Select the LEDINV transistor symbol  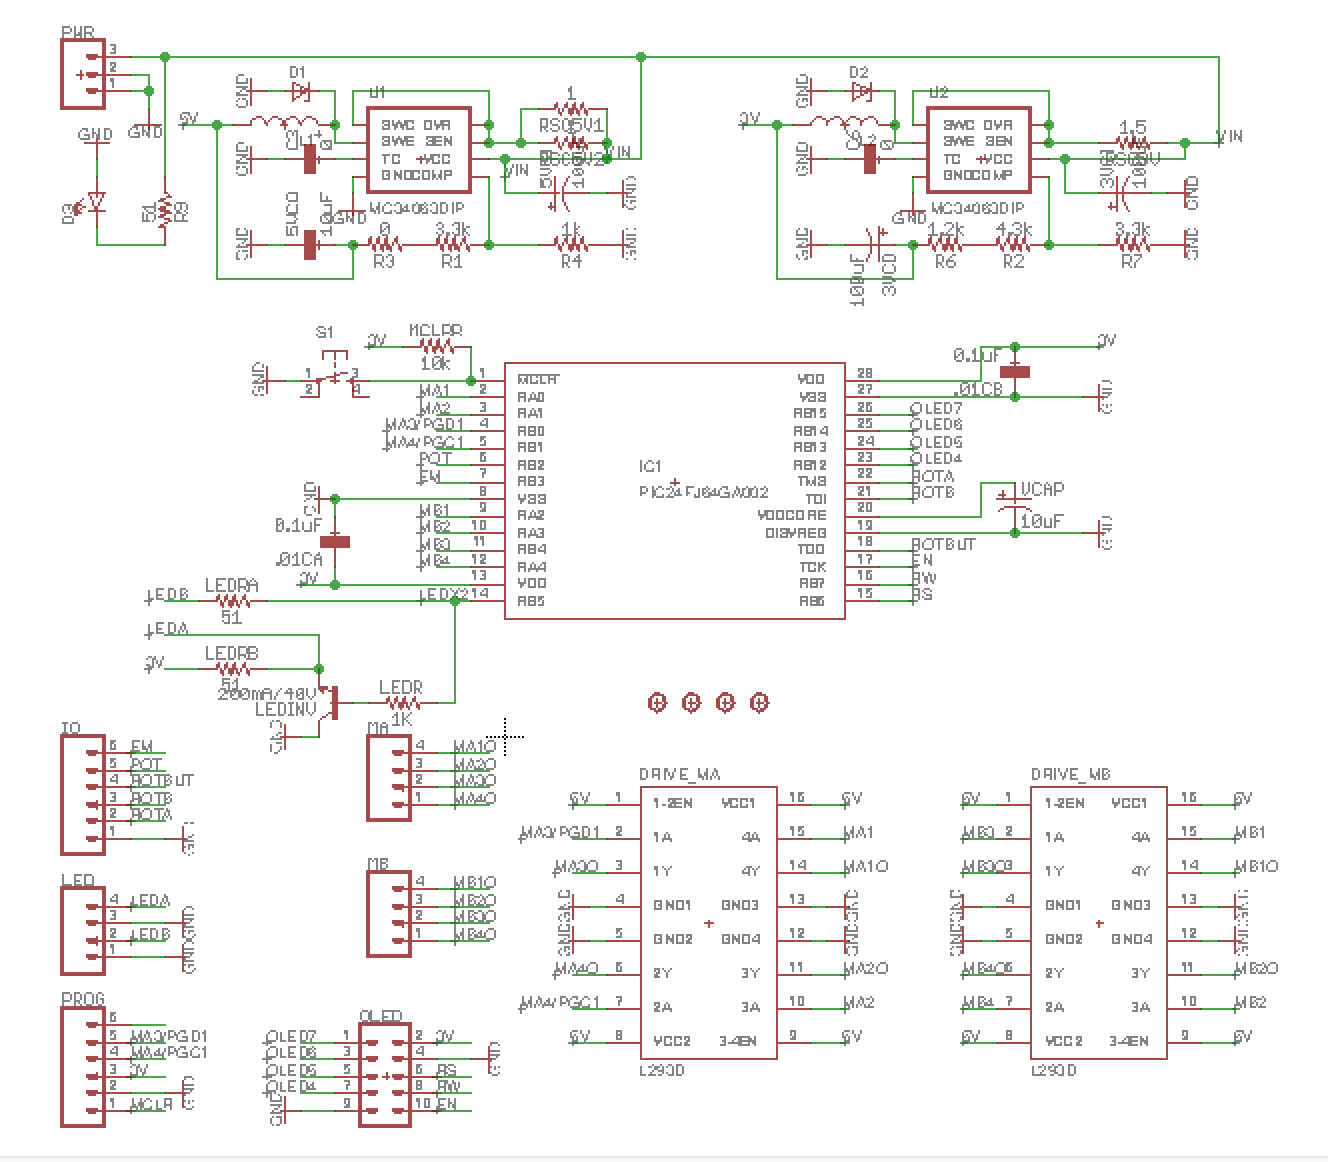click(328, 702)
